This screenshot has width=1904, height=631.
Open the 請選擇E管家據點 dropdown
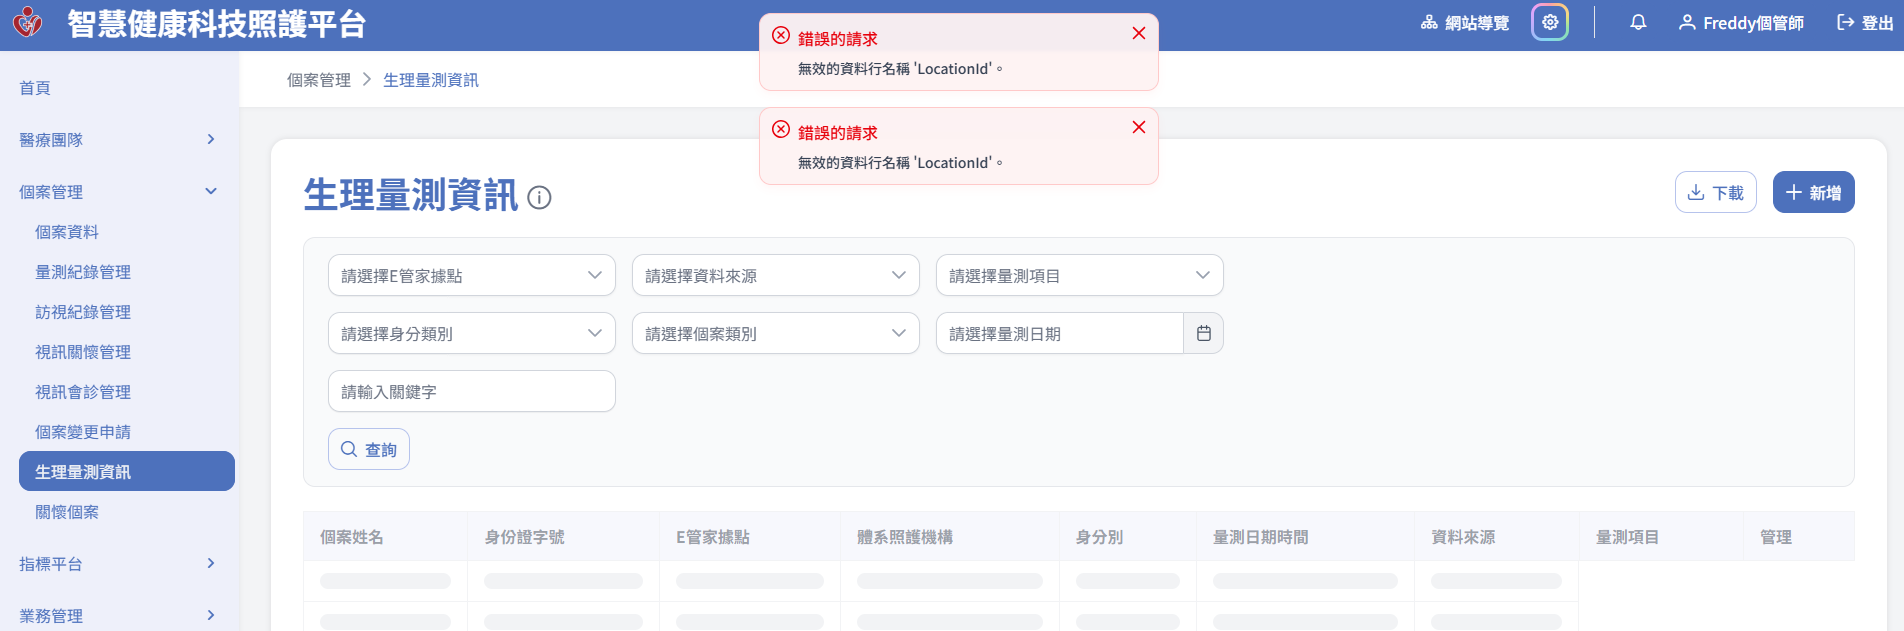click(x=471, y=275)
